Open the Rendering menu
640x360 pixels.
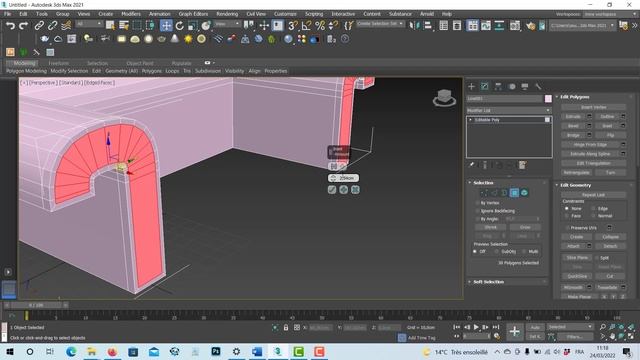click(227, 14)
